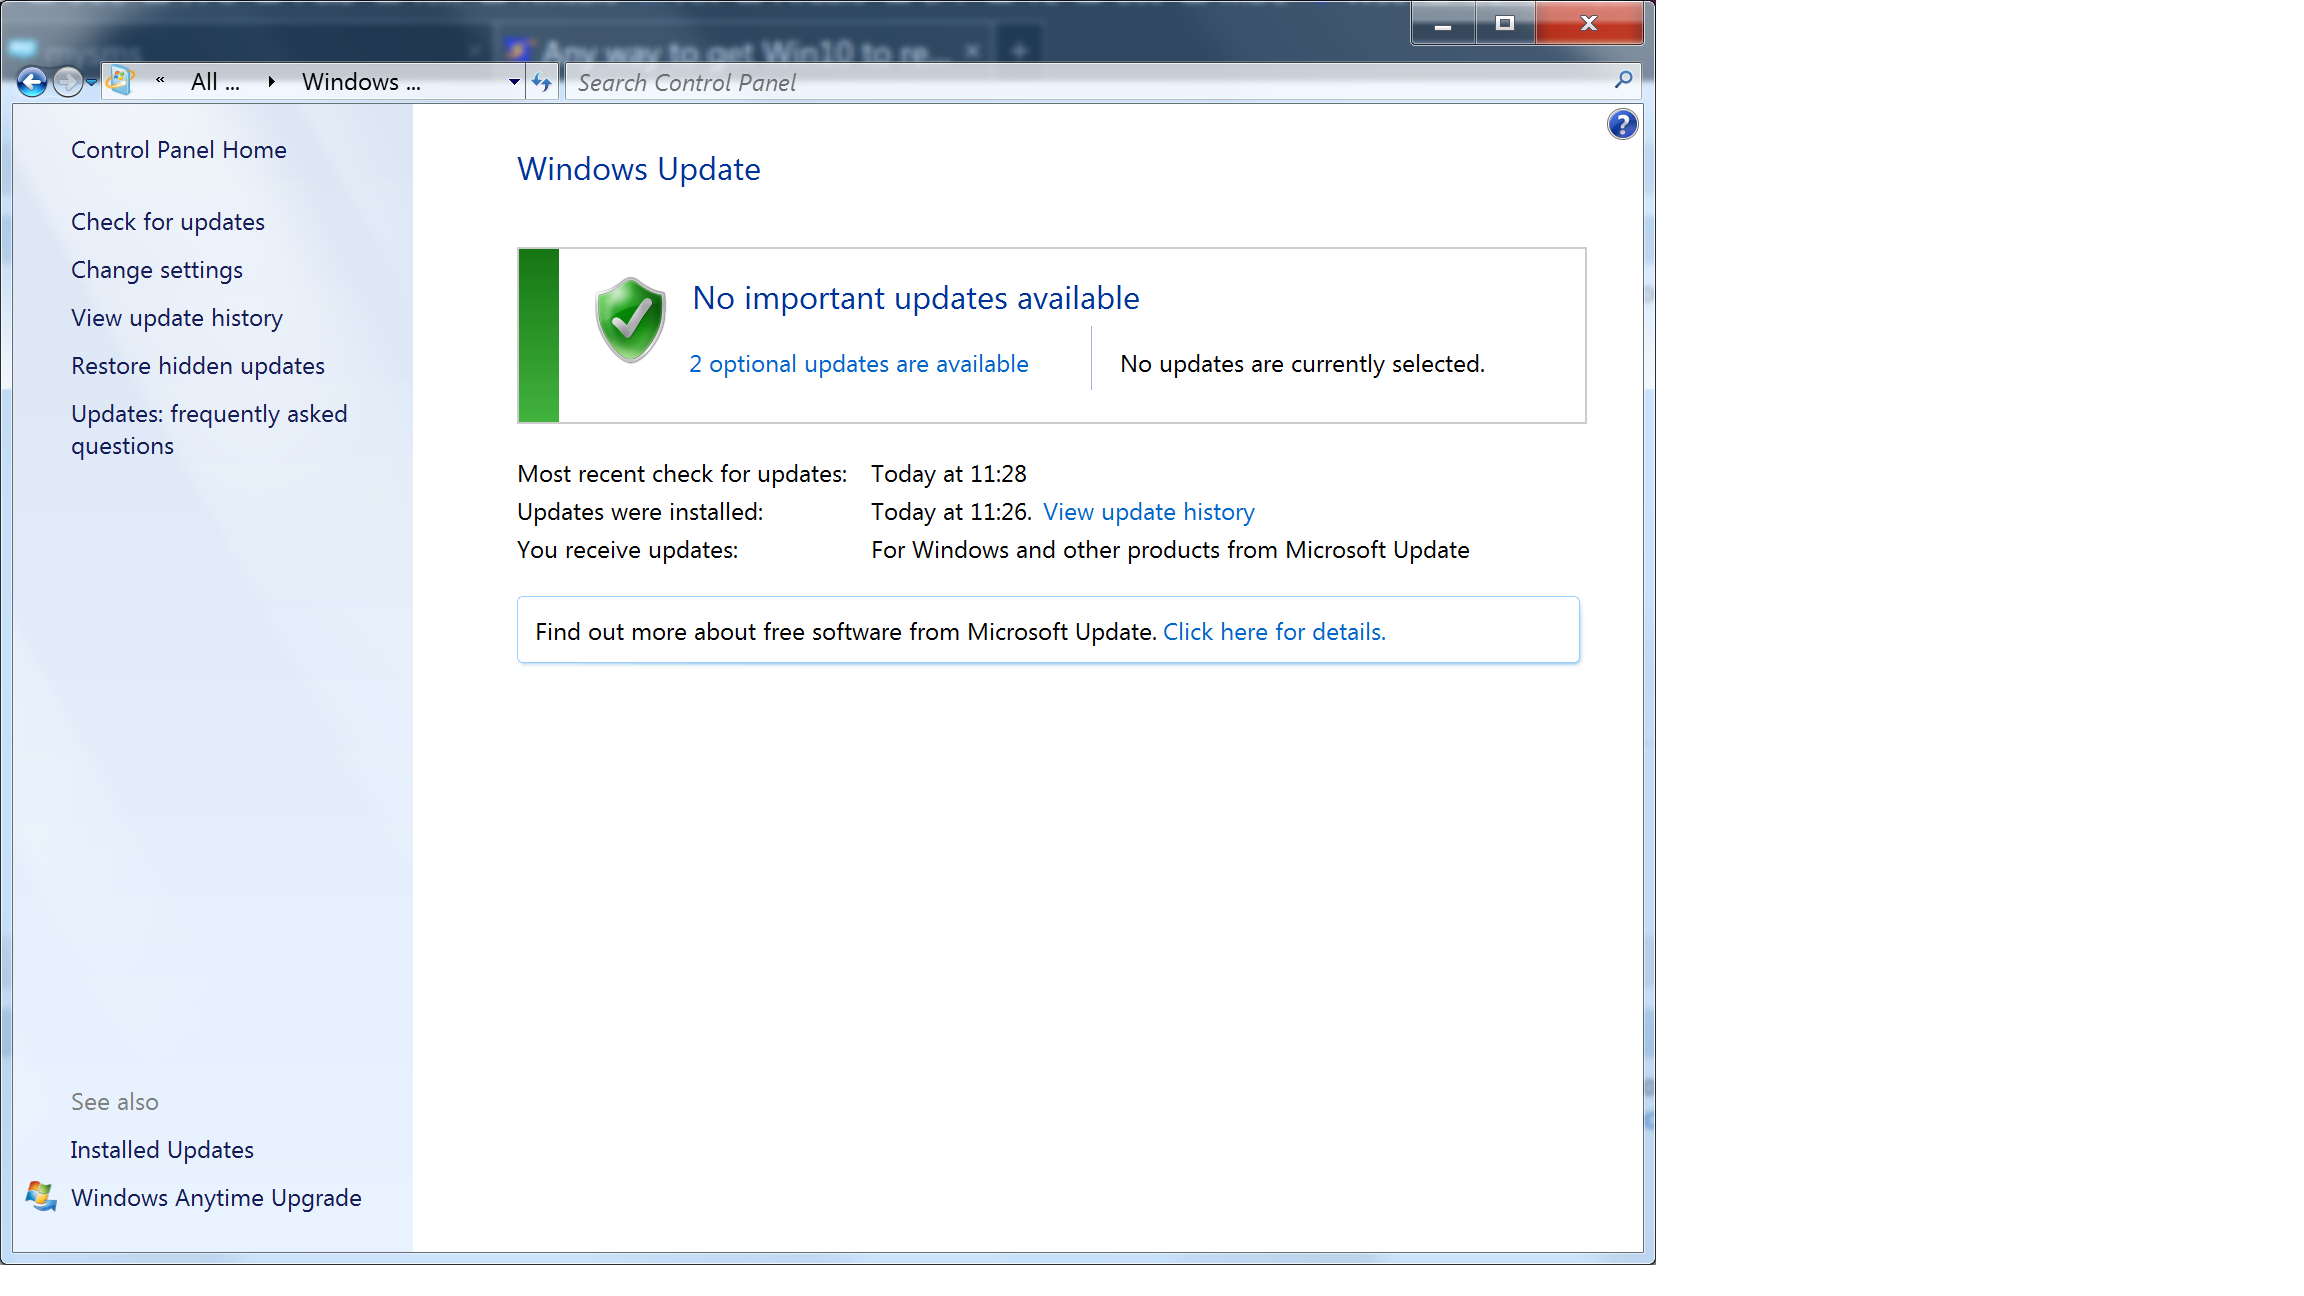Expand the address bar history dropdown

tap(514, 82)
